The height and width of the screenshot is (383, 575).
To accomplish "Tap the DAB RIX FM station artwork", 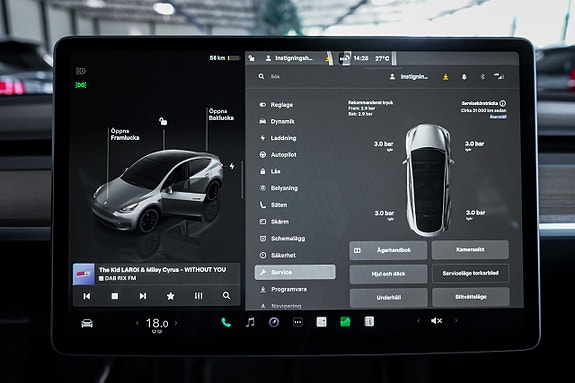I will click(x=84, y=274).
